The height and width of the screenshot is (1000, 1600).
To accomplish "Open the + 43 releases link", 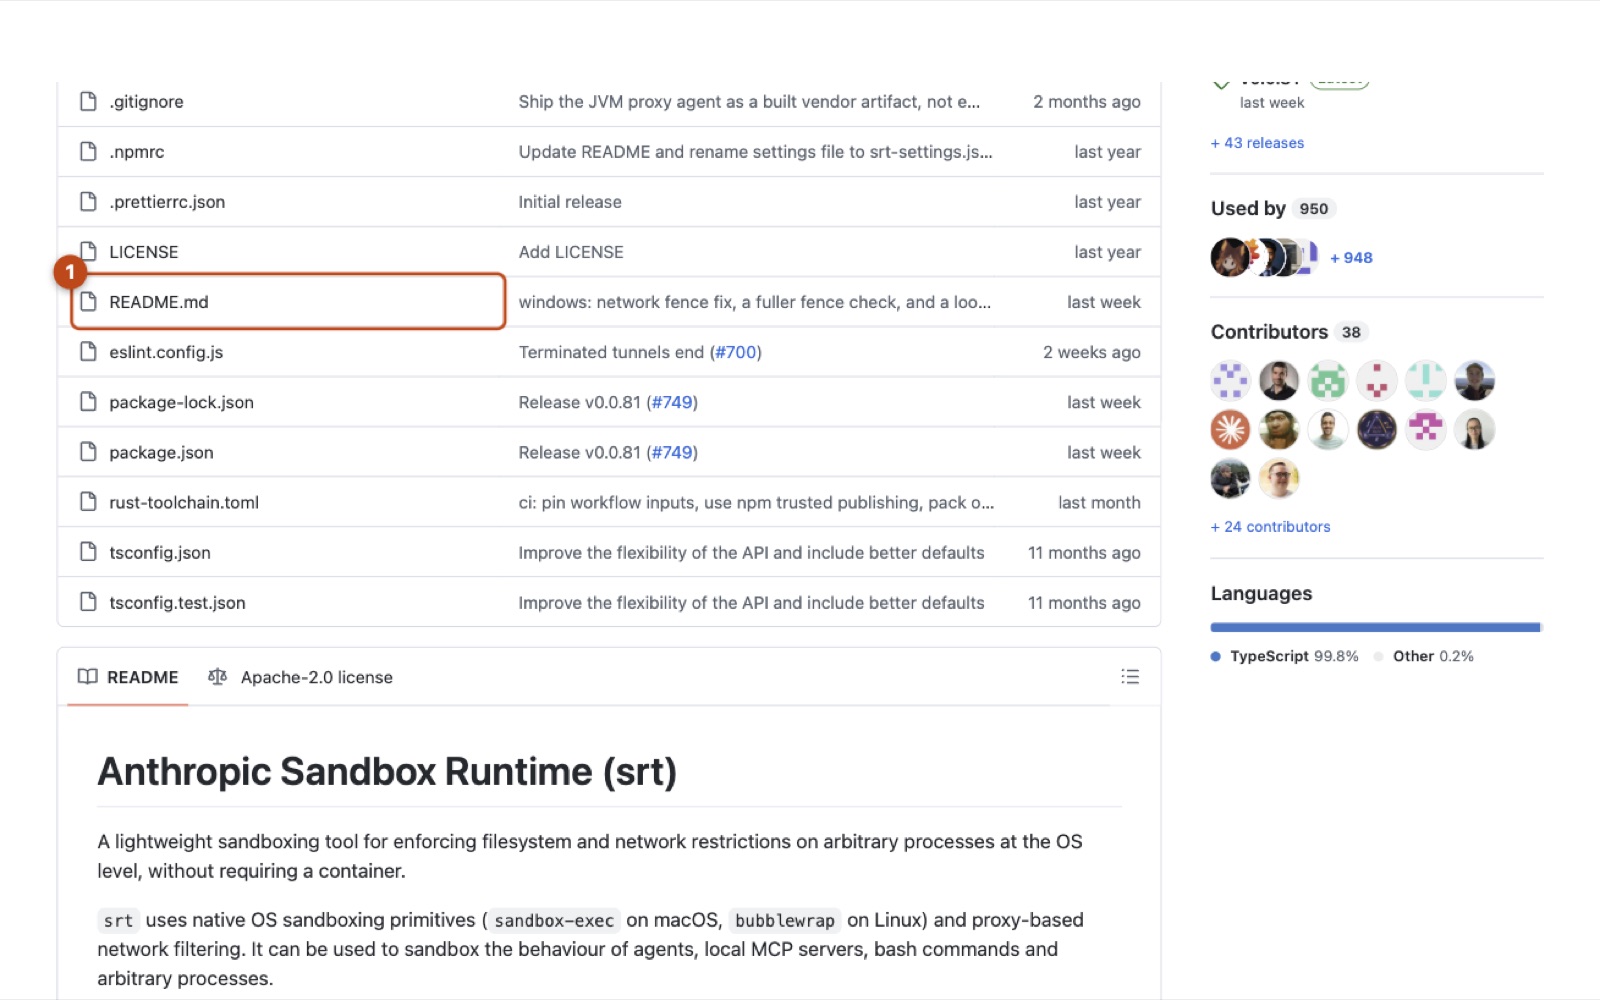I will [x=1257, y=143].
